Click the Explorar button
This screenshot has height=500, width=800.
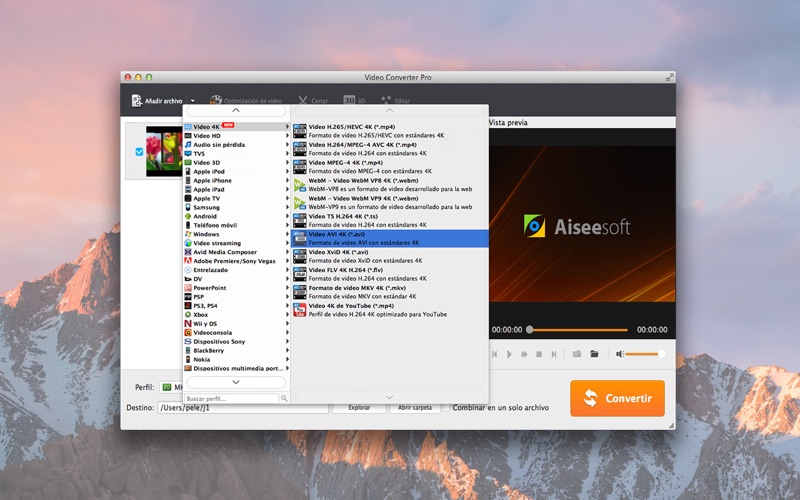(x=359, y=408)
